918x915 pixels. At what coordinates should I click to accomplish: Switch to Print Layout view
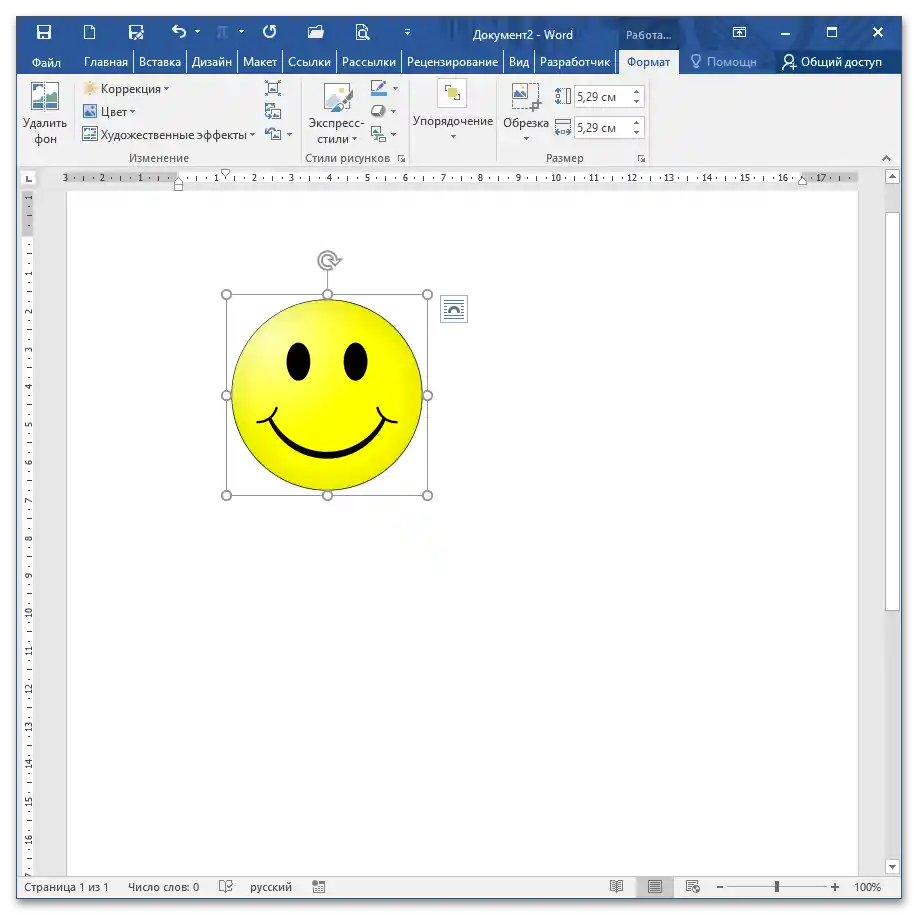655,886
